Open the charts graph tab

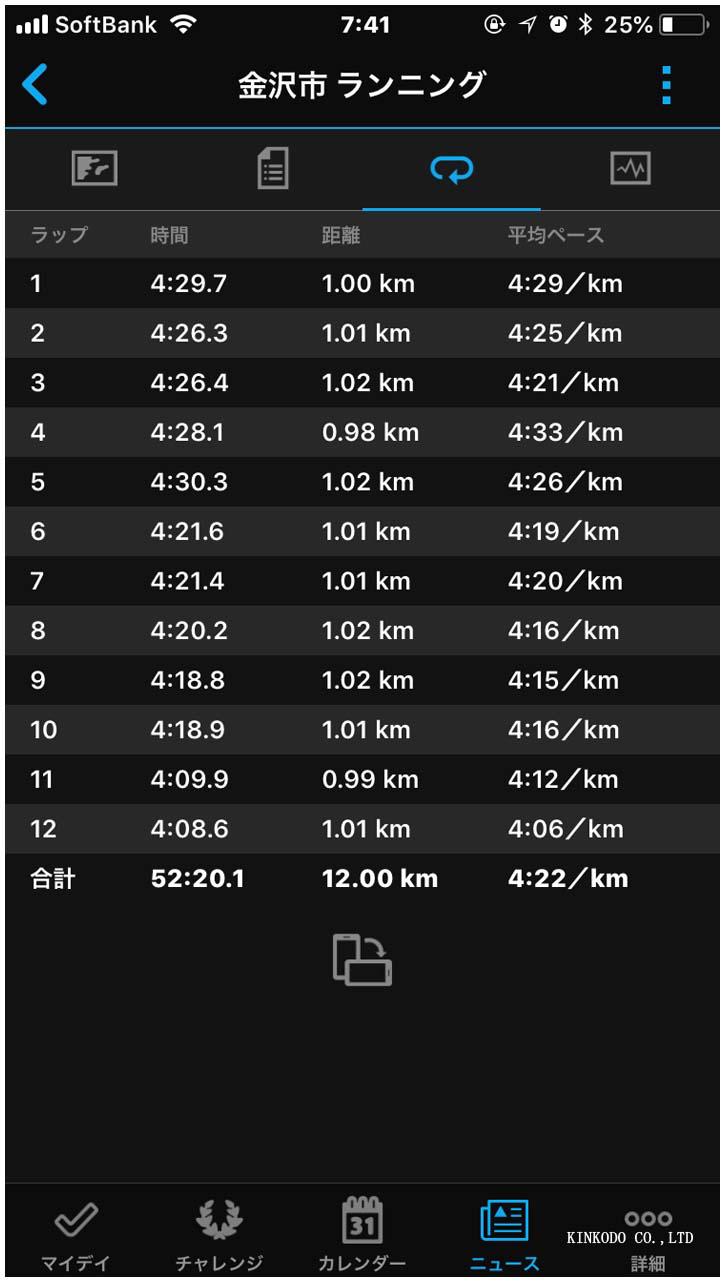(x=630, y=168)
